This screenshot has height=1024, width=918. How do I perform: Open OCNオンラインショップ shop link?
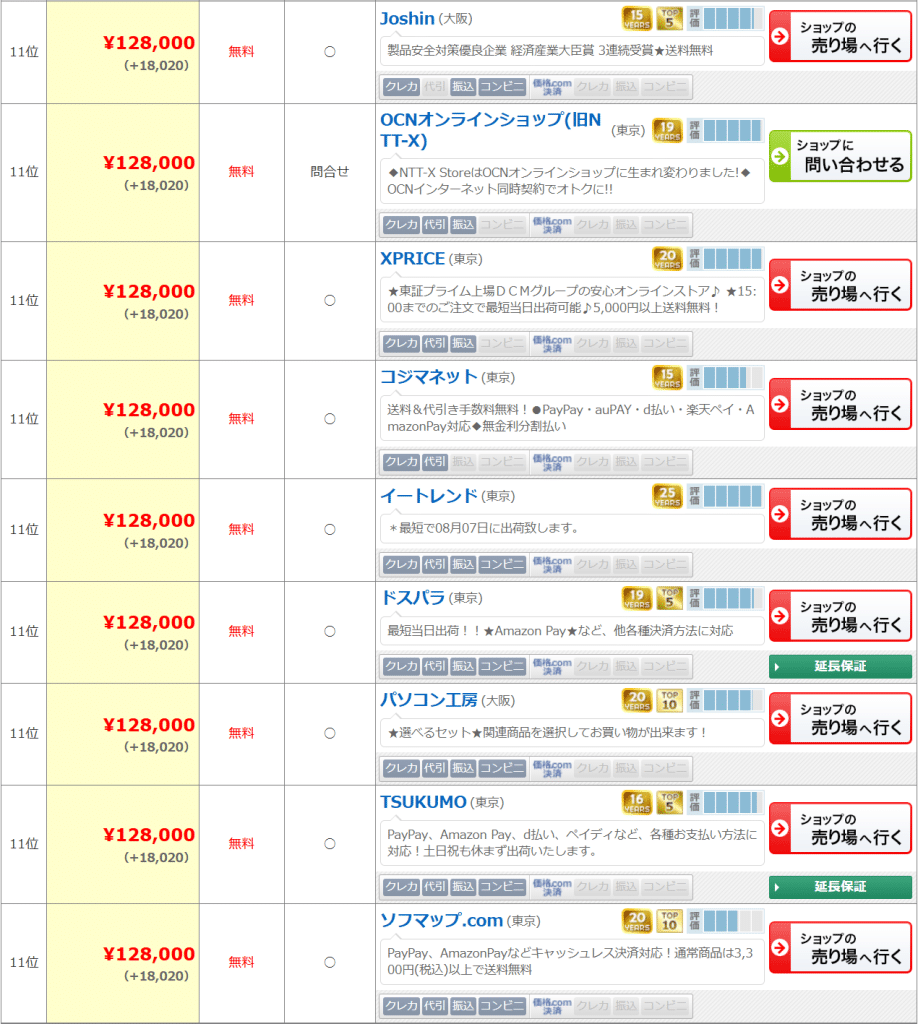click(x=490, y=130)
